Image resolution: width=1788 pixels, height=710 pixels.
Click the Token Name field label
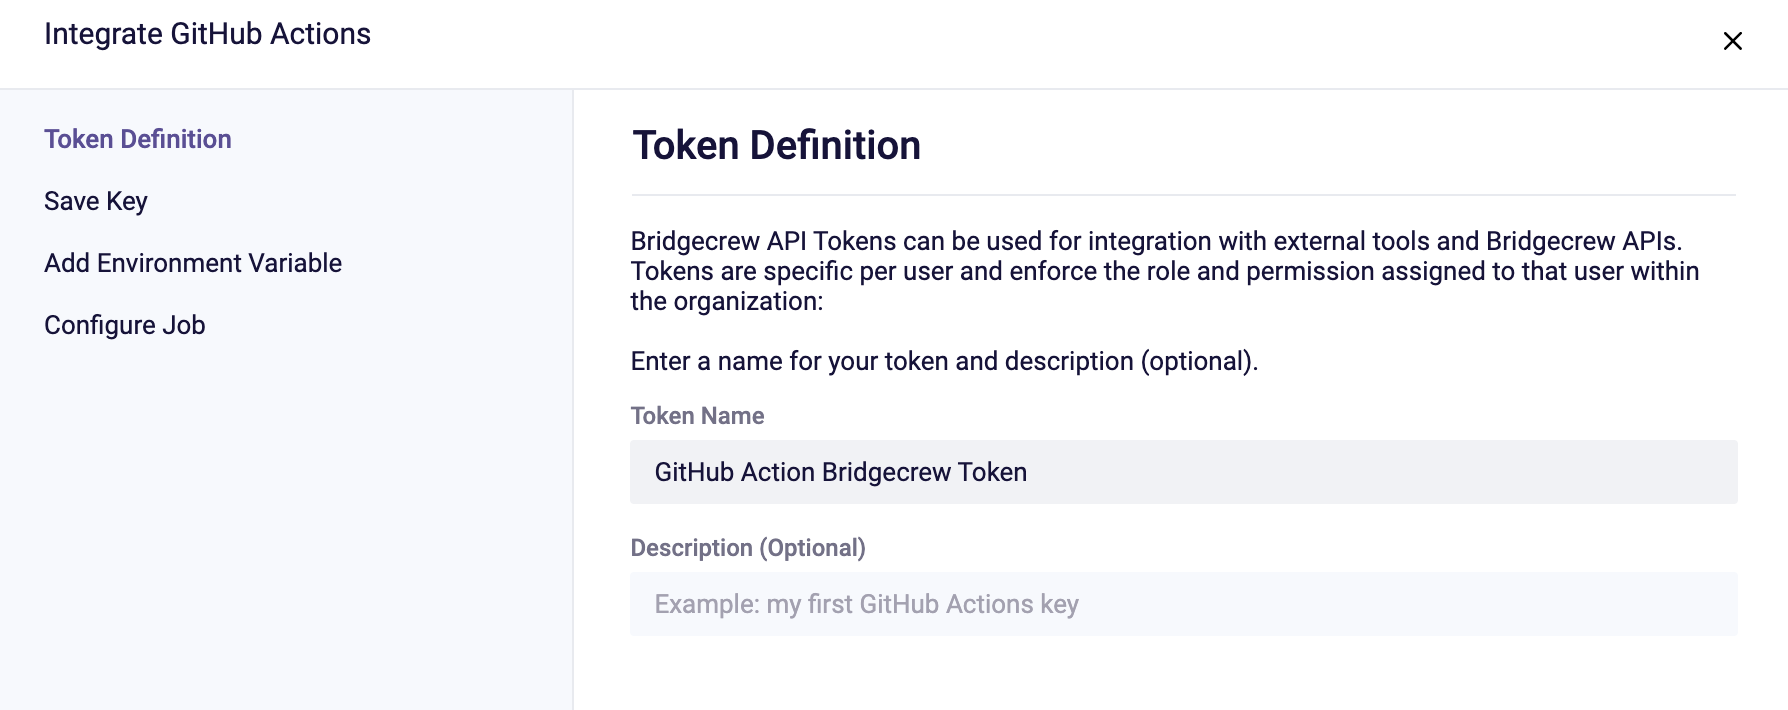coord(697,416)
